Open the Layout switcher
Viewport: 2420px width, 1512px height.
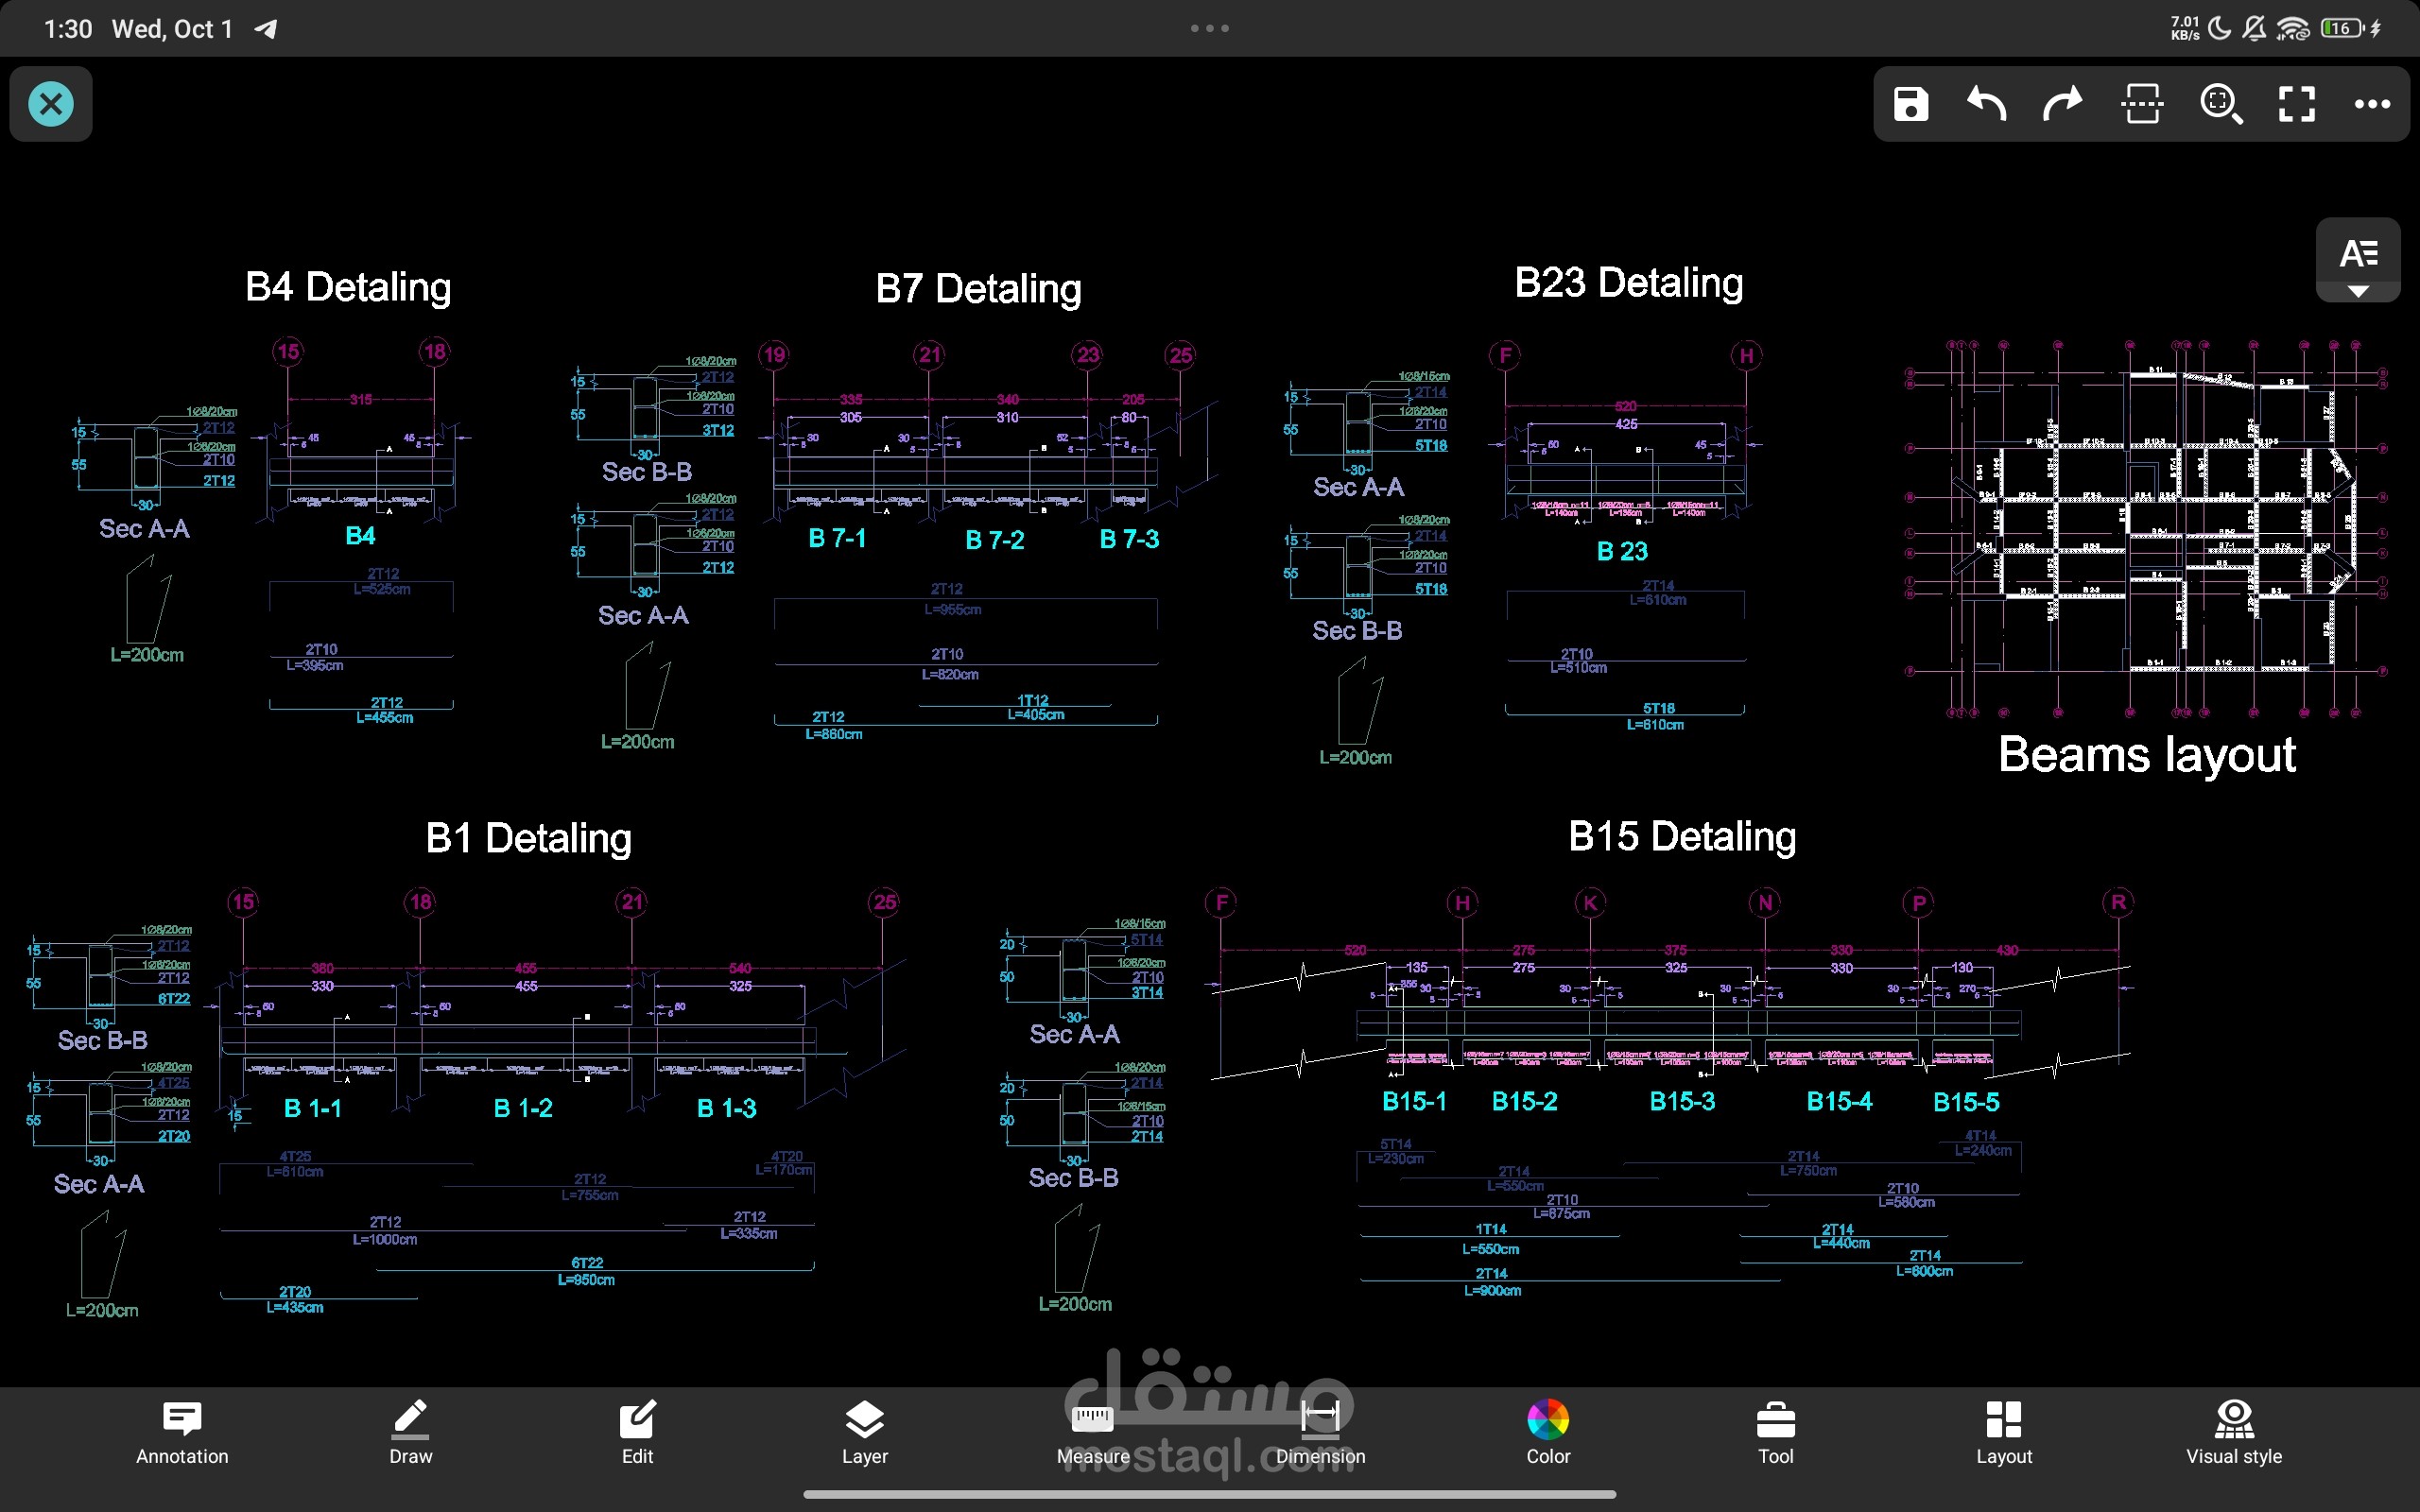[x=2004, y=1432]
